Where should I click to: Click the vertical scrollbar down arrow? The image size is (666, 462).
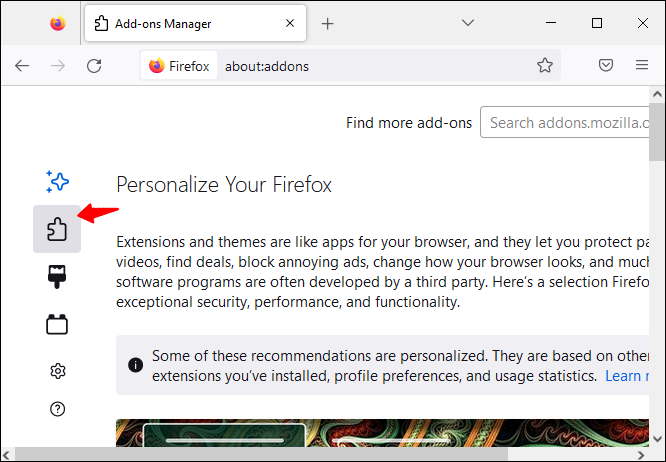(x=658, y=439)
